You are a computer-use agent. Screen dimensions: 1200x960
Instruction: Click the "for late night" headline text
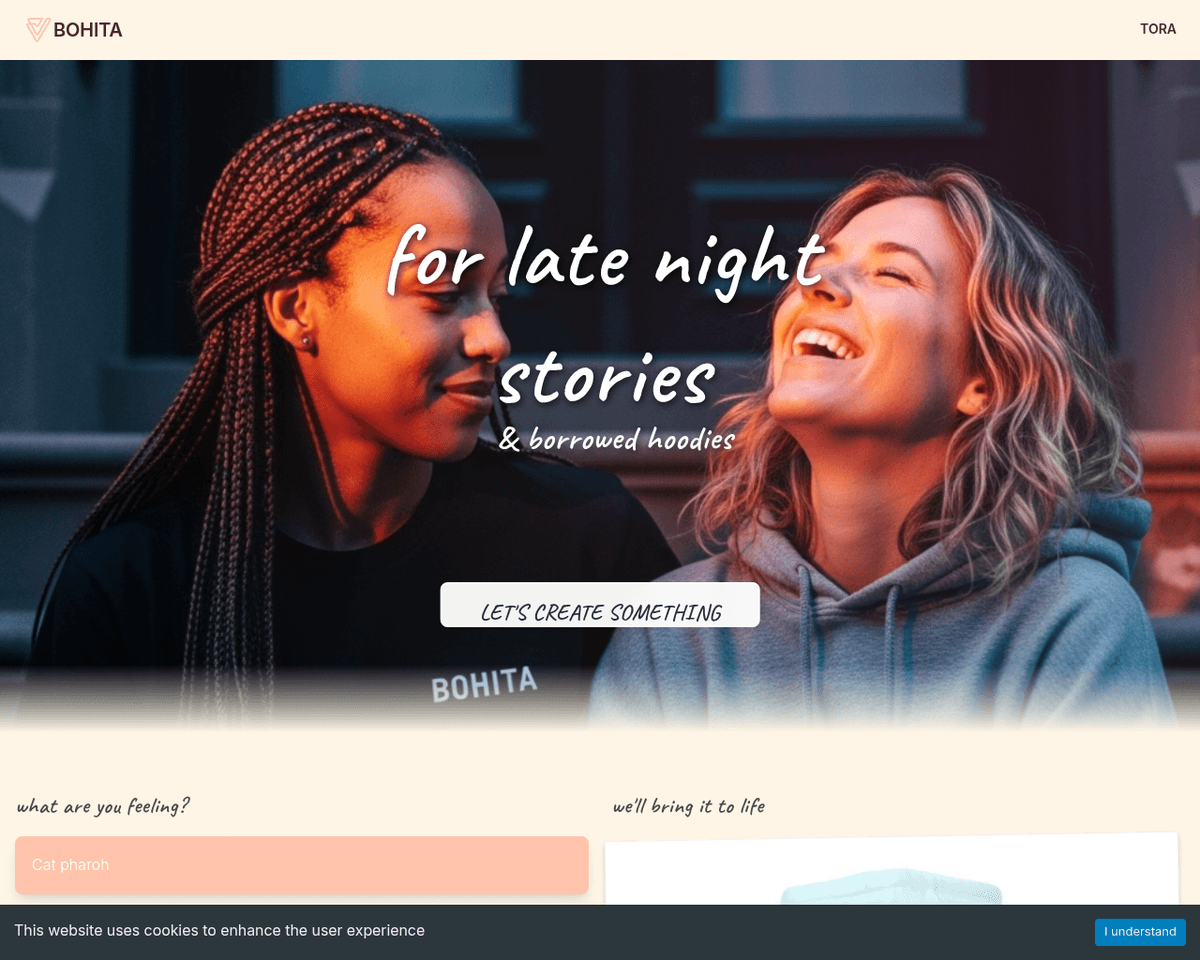[605, 260]
